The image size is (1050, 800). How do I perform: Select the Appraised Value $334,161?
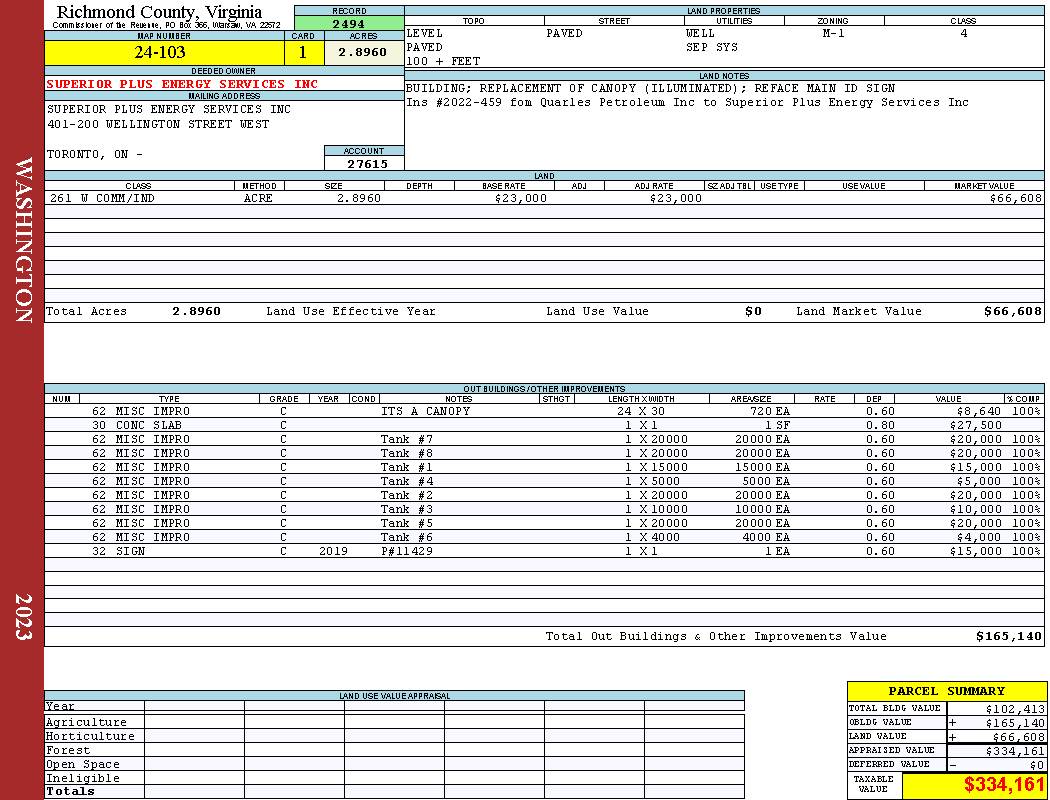pyautogui.click(x=1015, y=751)
